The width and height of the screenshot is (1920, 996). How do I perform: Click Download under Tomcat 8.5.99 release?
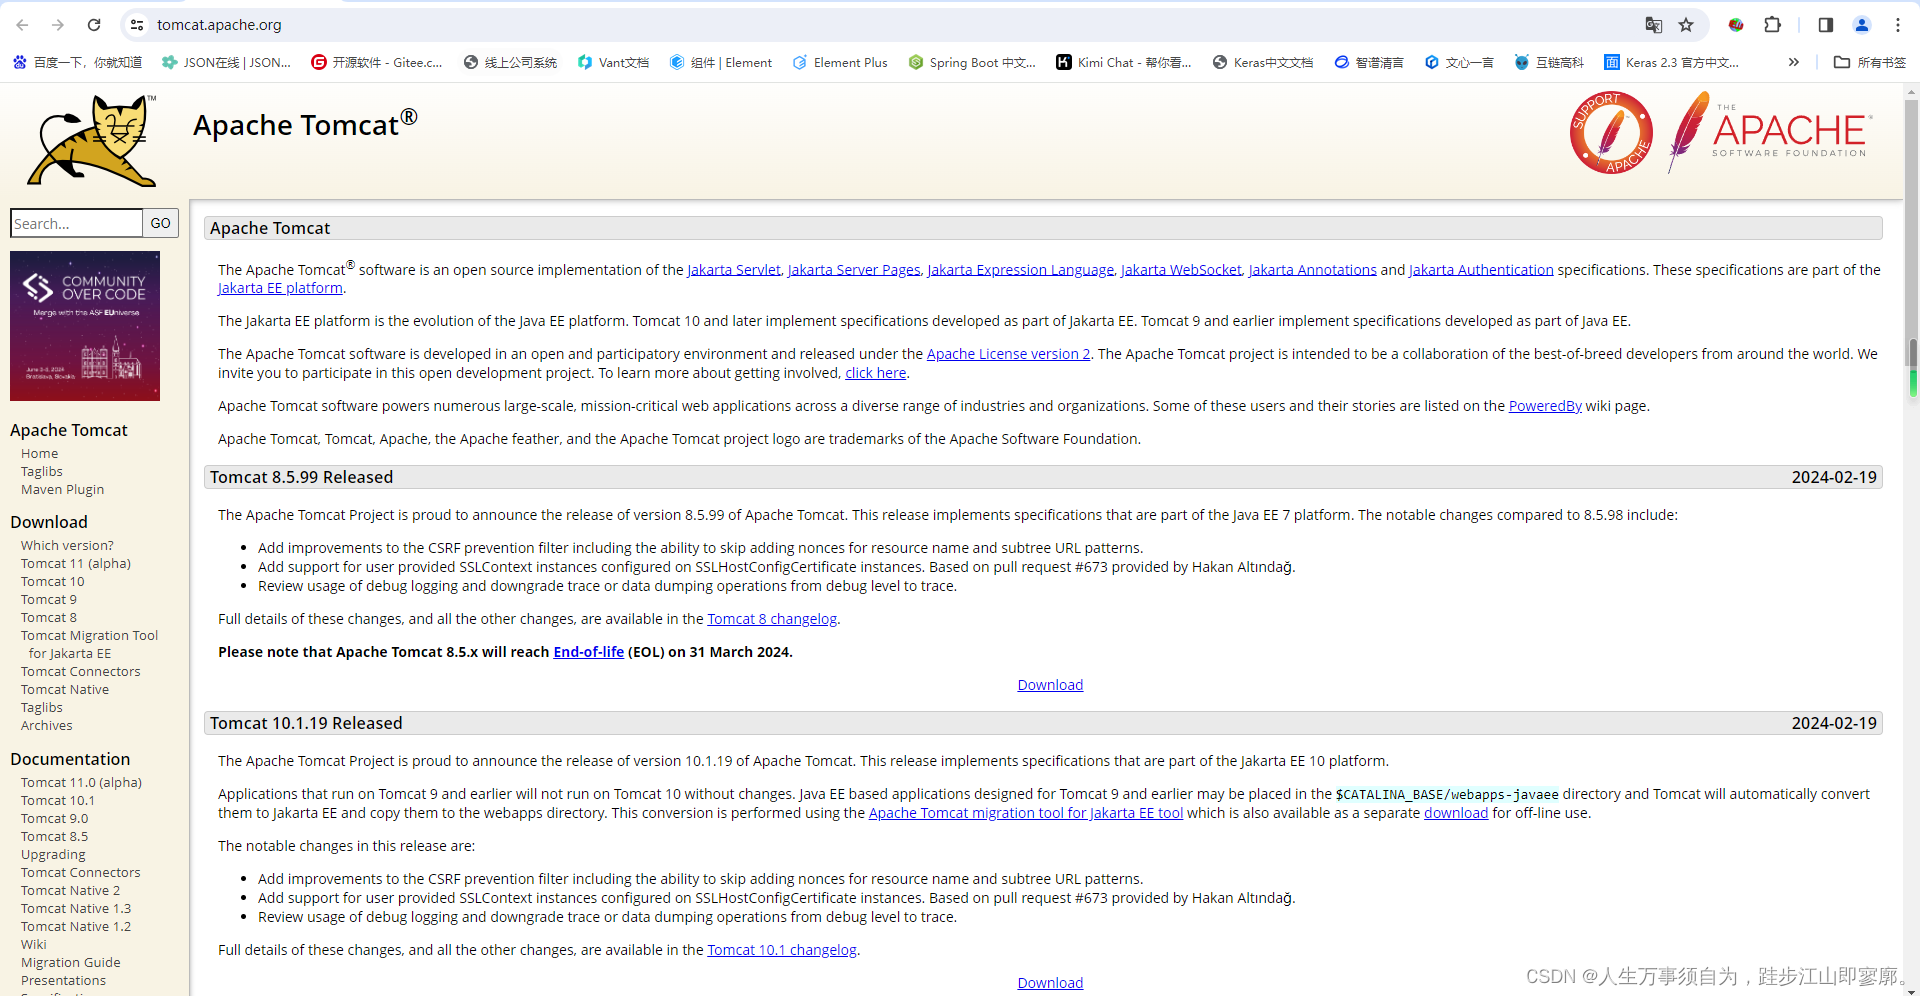(1050, 685)
